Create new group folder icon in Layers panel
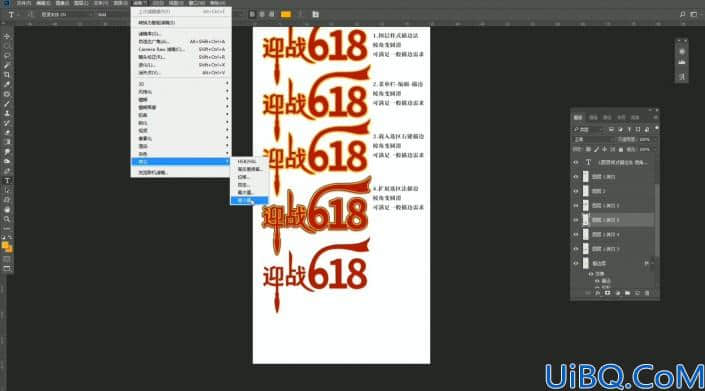This screenshot has width=705, height=391. 627,293
